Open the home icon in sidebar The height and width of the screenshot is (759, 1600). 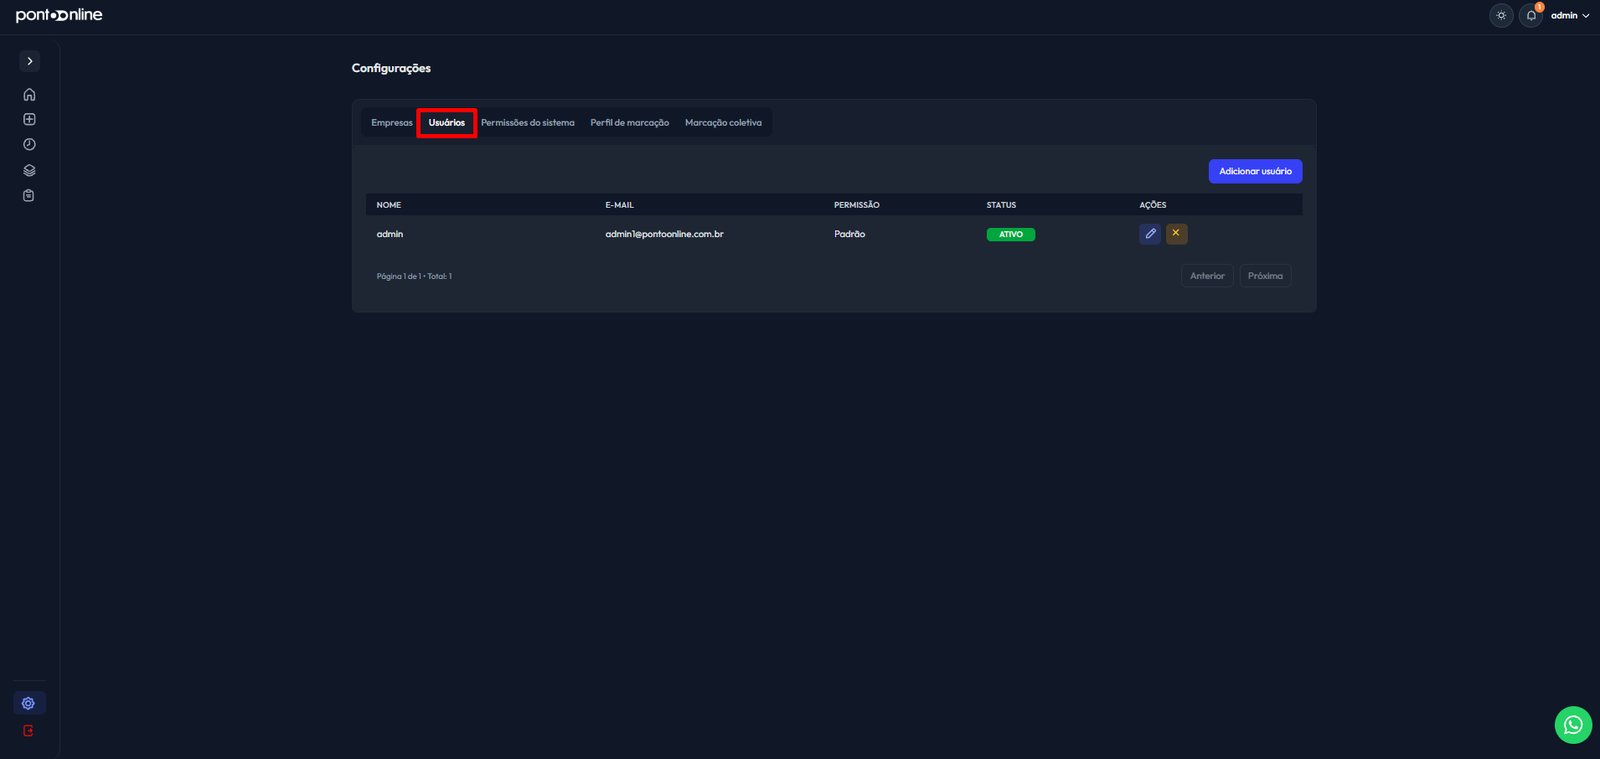(x=29, y=94)
